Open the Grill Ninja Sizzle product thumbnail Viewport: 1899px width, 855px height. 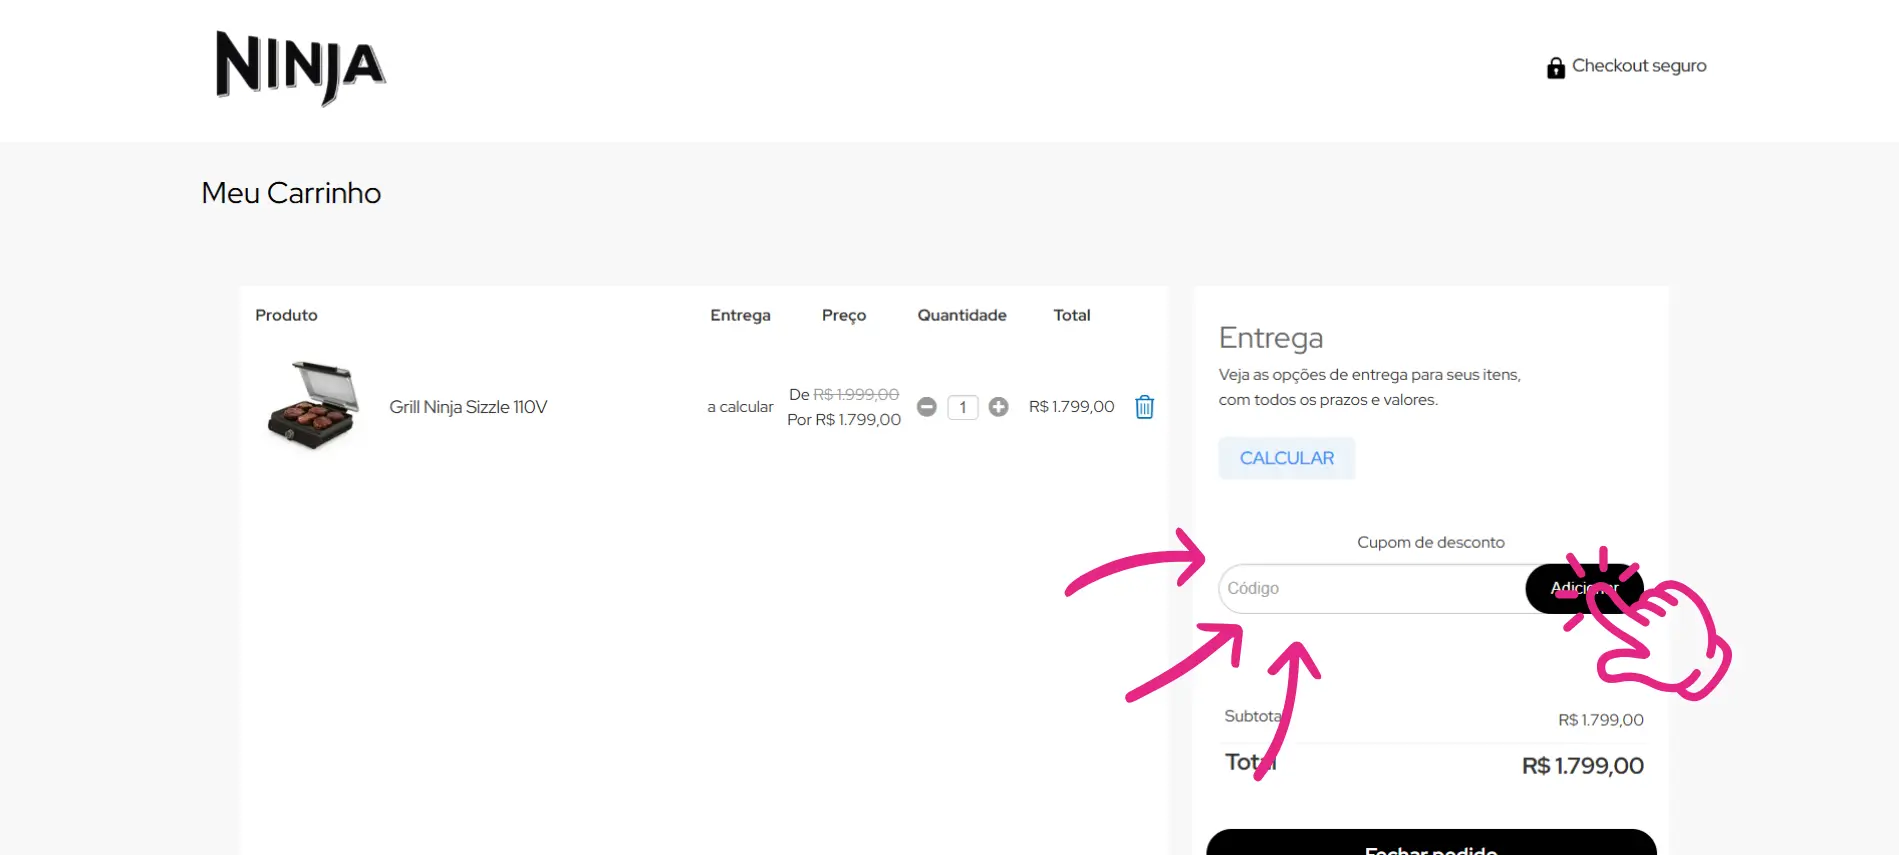pyautogui.click(x=313, y=406)
